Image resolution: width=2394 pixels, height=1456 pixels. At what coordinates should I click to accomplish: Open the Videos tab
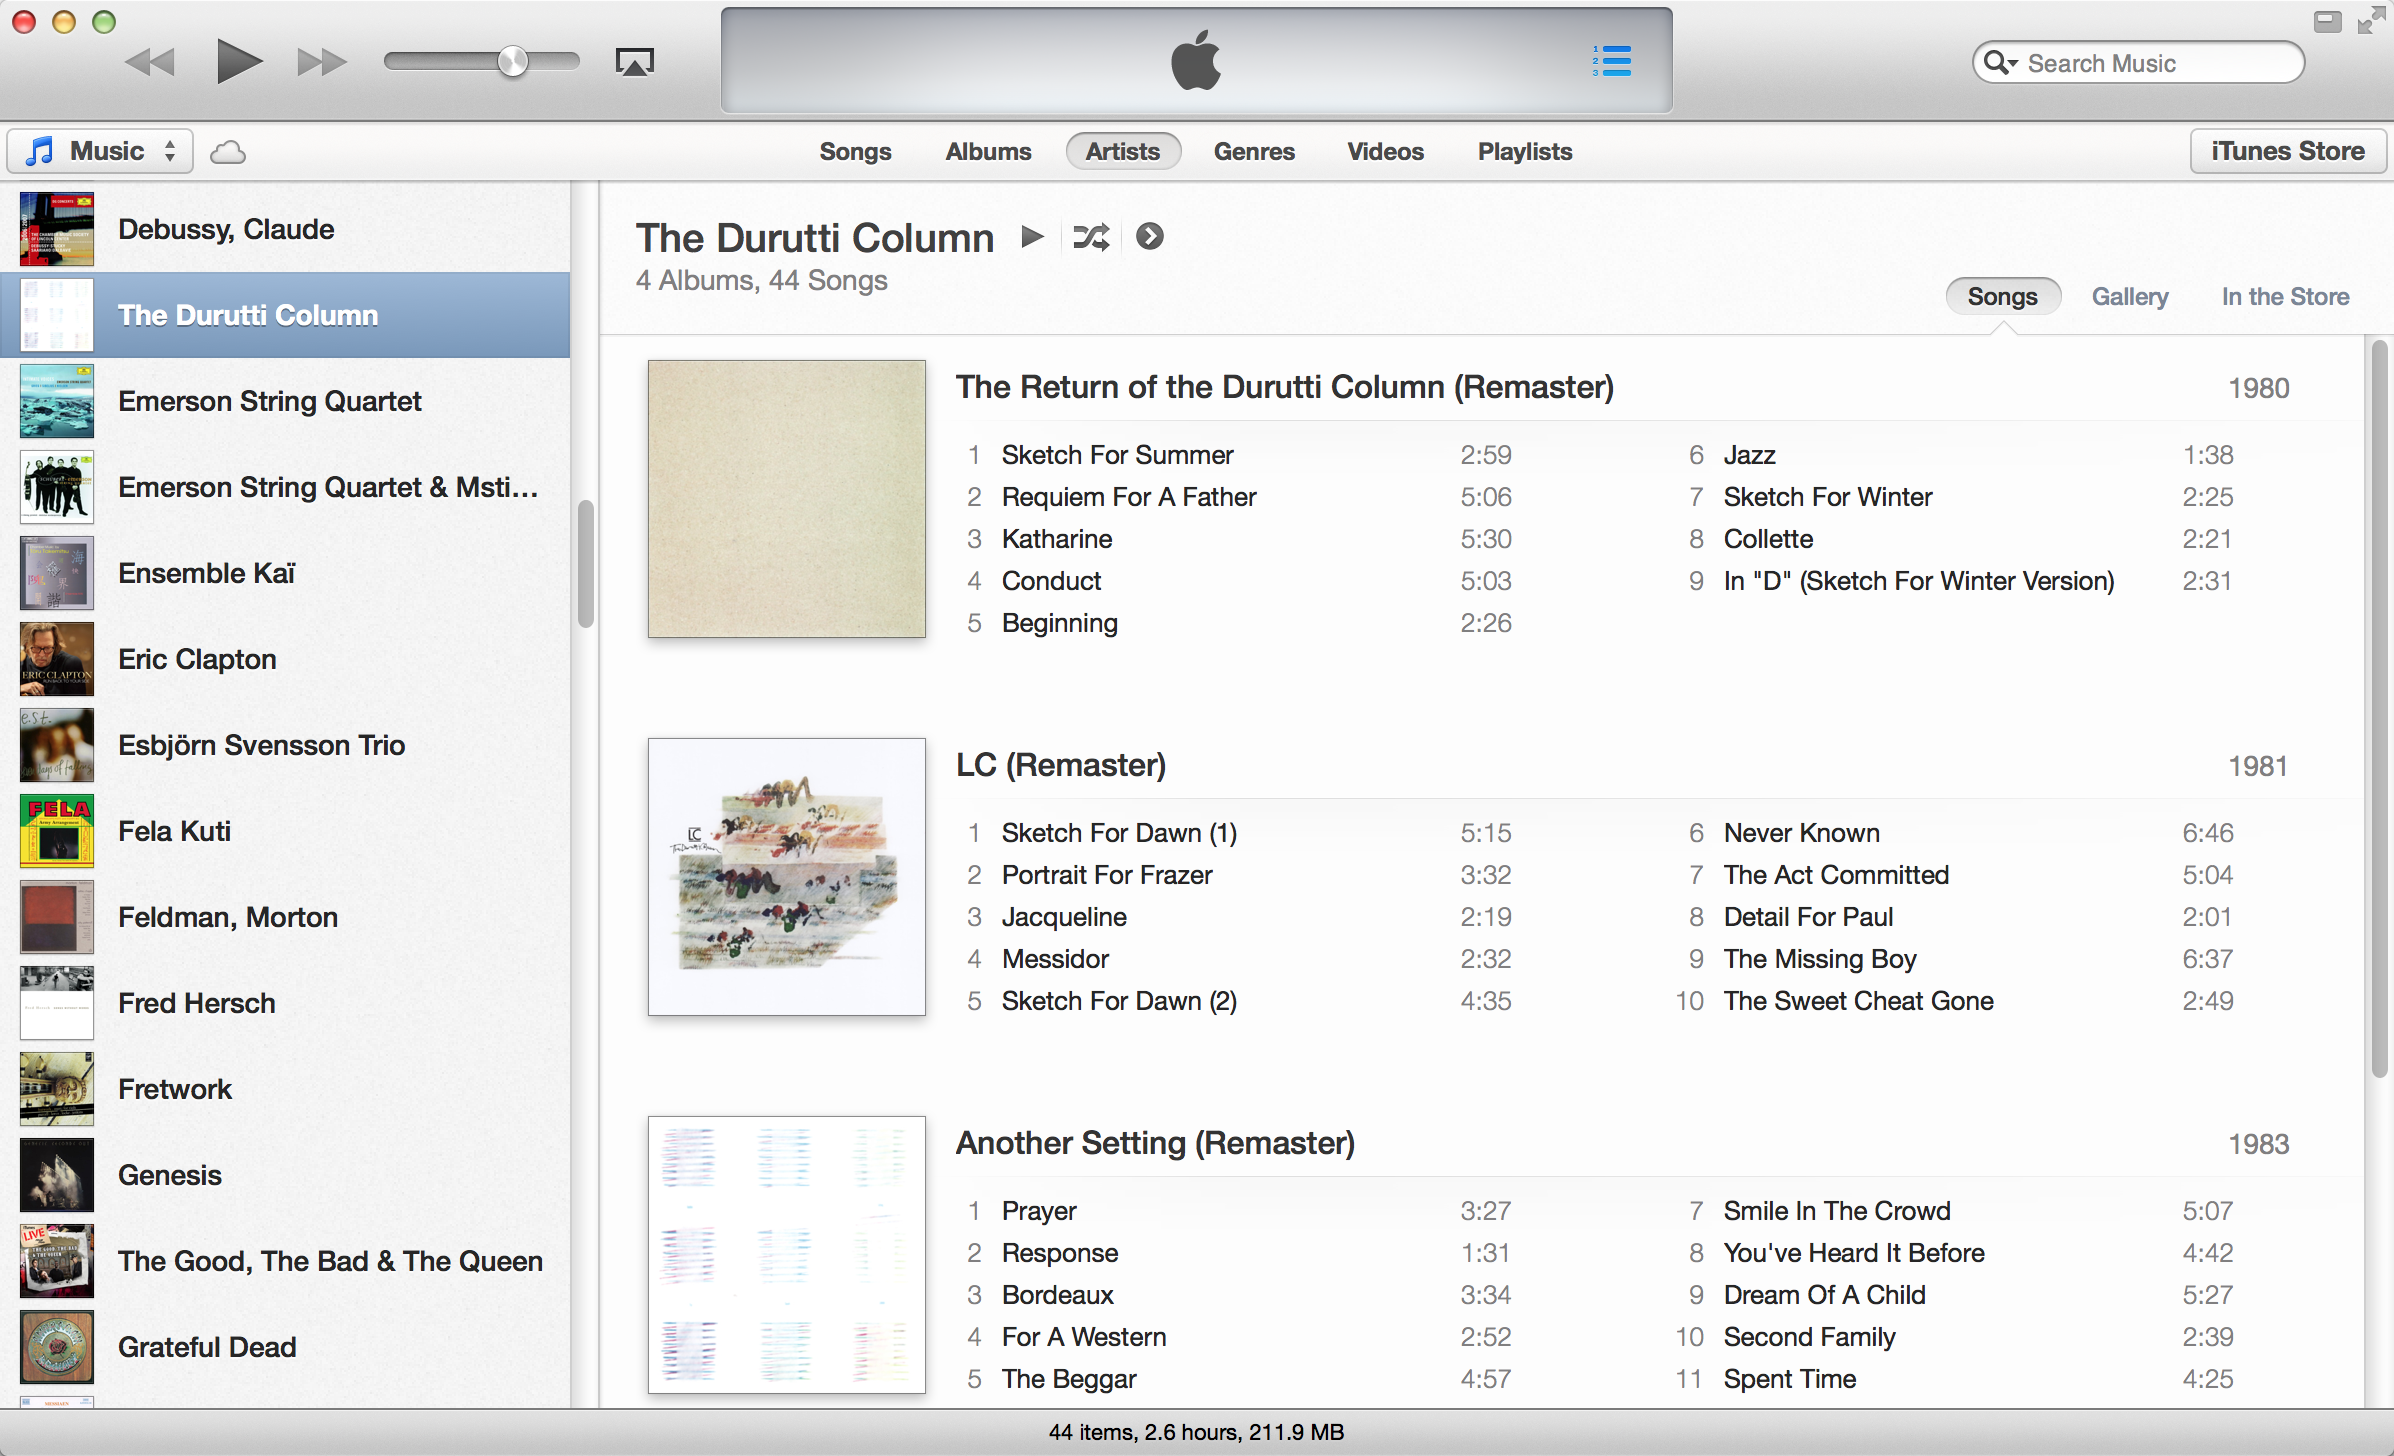click(x=1385, y=152)
